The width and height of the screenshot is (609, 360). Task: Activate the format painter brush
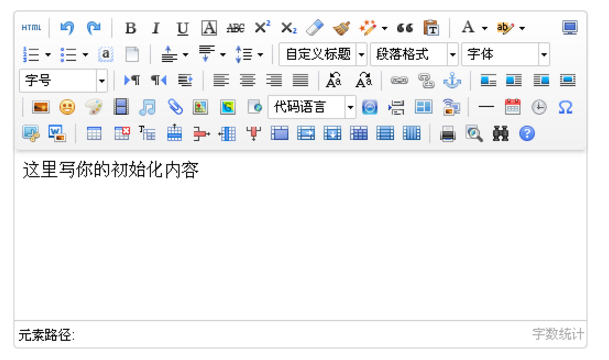[341, 28]
